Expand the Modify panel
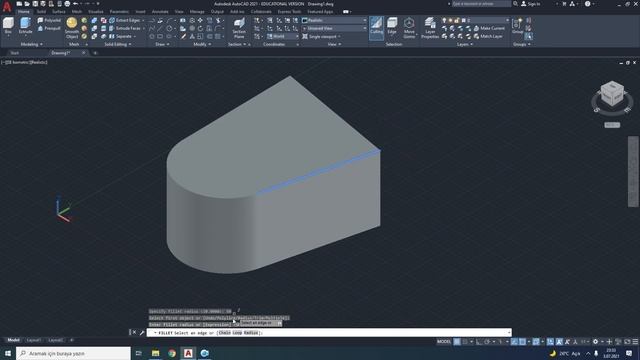The width and height of the screenshot is (640, 360). click(202, 44)
